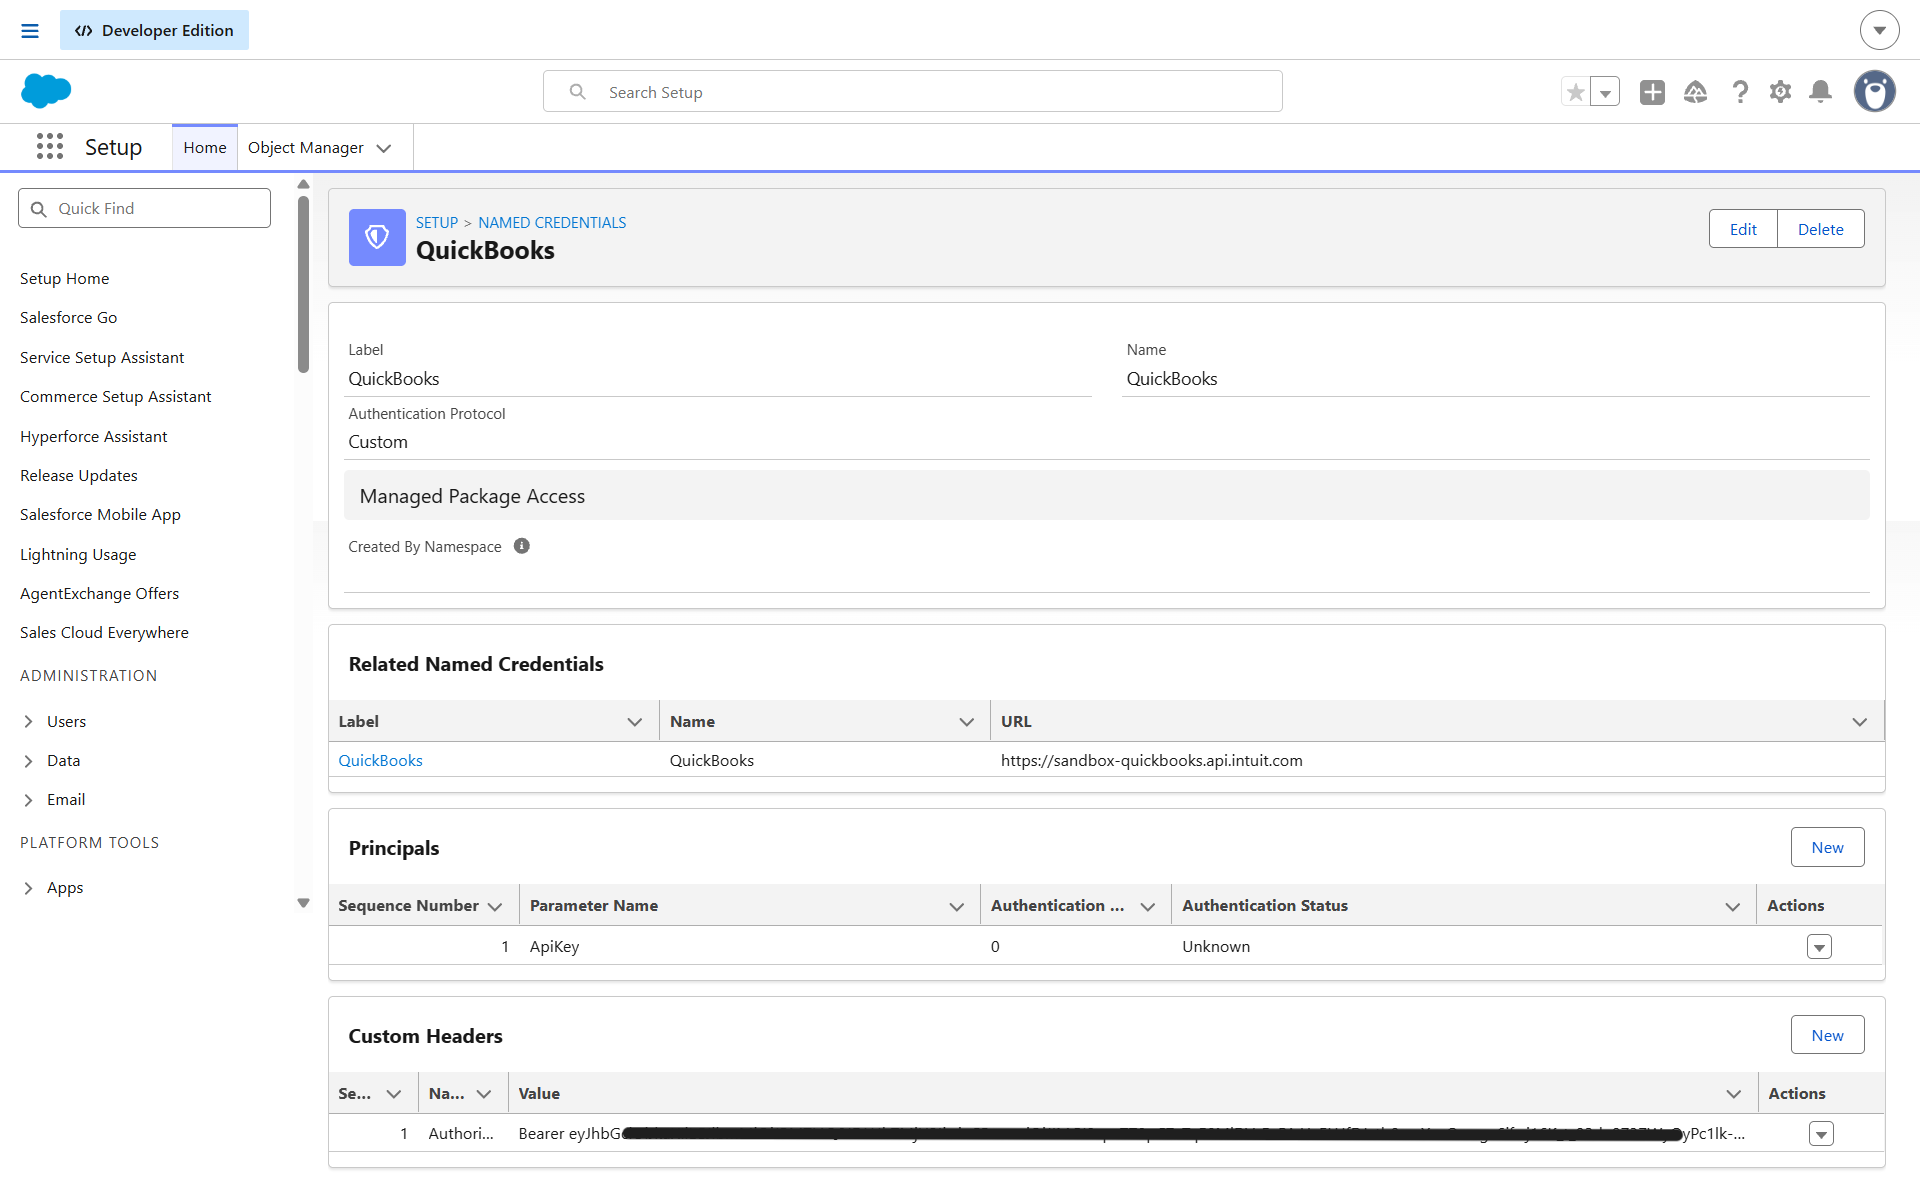
Task: Open the notifications bell
Action: click(x=1821, y=92)
